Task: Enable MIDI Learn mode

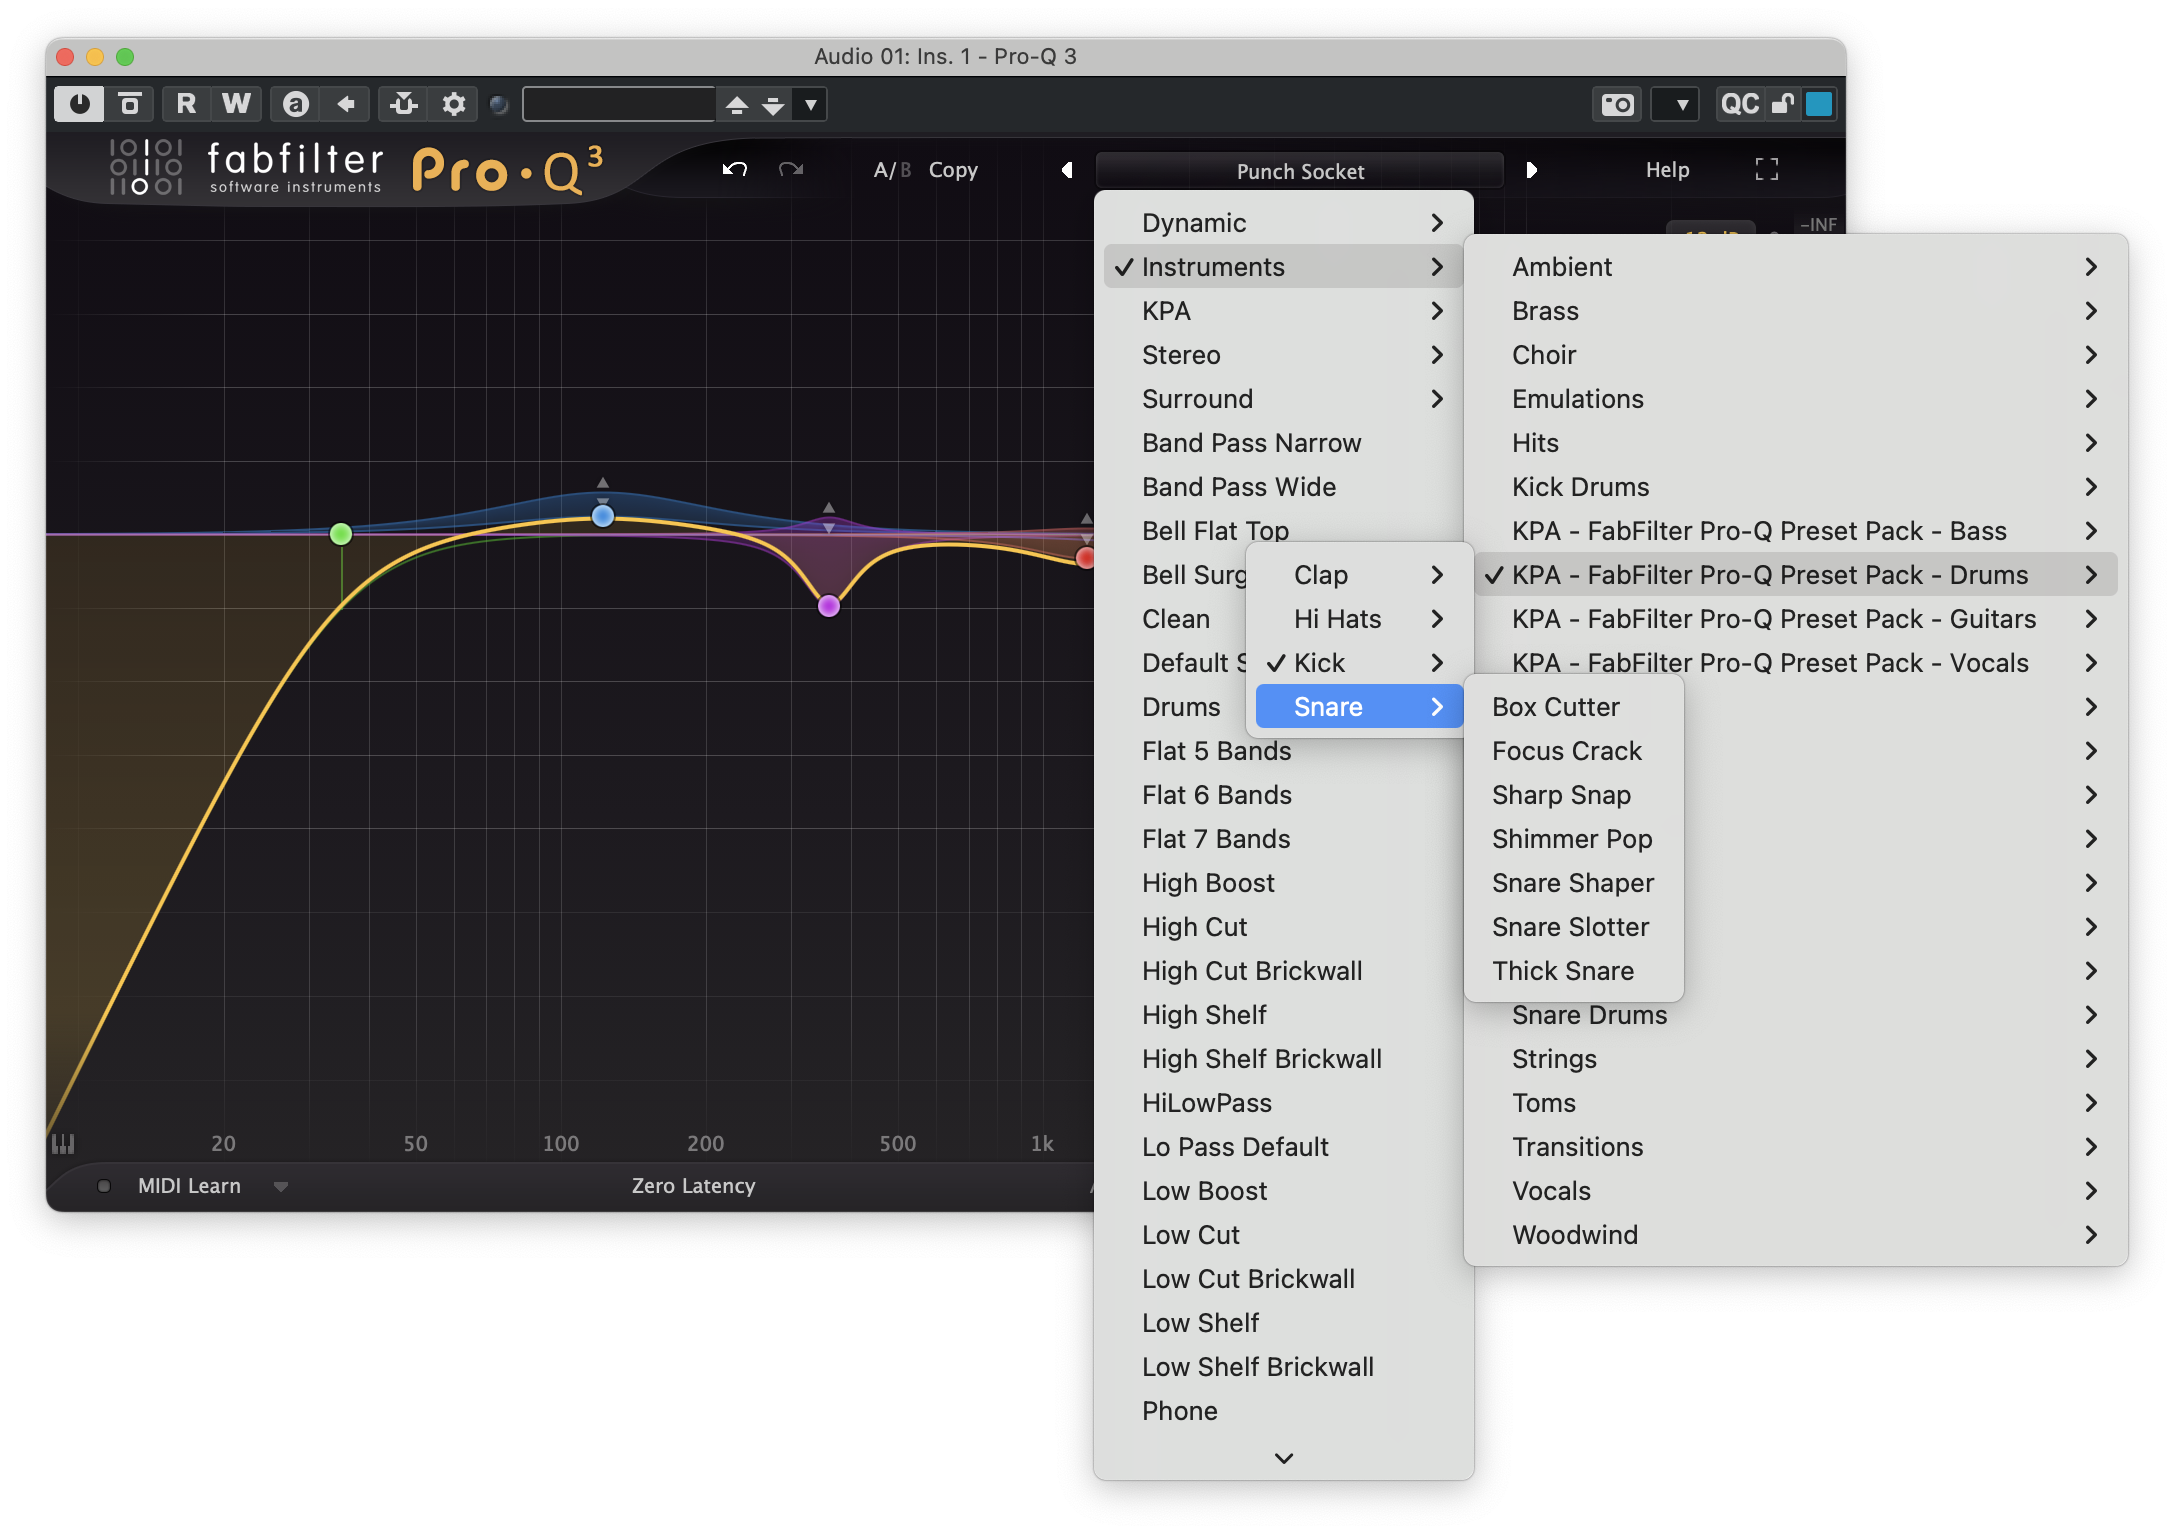Action: pos(188,1186)
